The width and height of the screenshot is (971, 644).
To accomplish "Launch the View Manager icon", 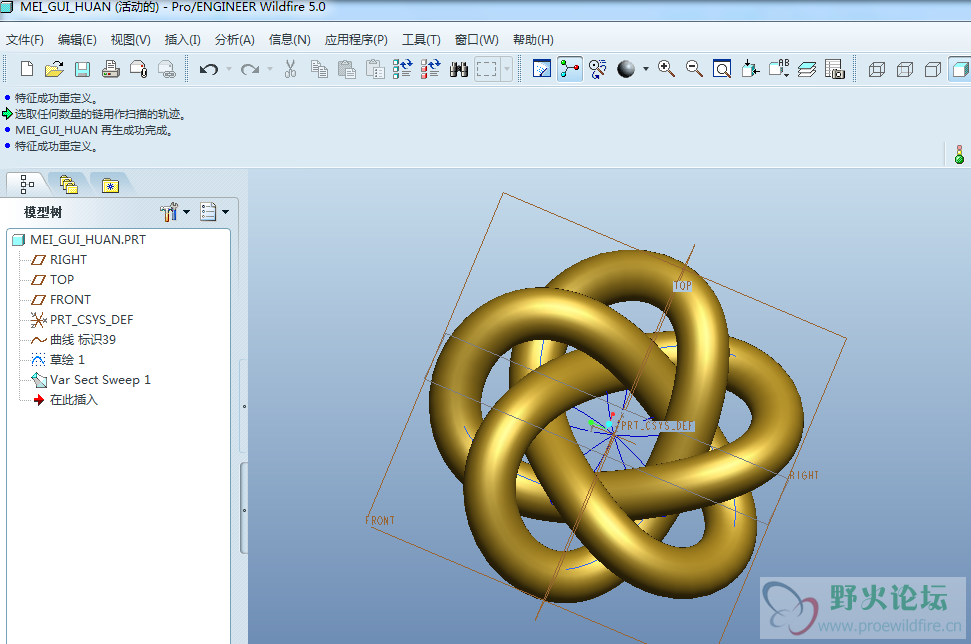I will pos(835,69).
